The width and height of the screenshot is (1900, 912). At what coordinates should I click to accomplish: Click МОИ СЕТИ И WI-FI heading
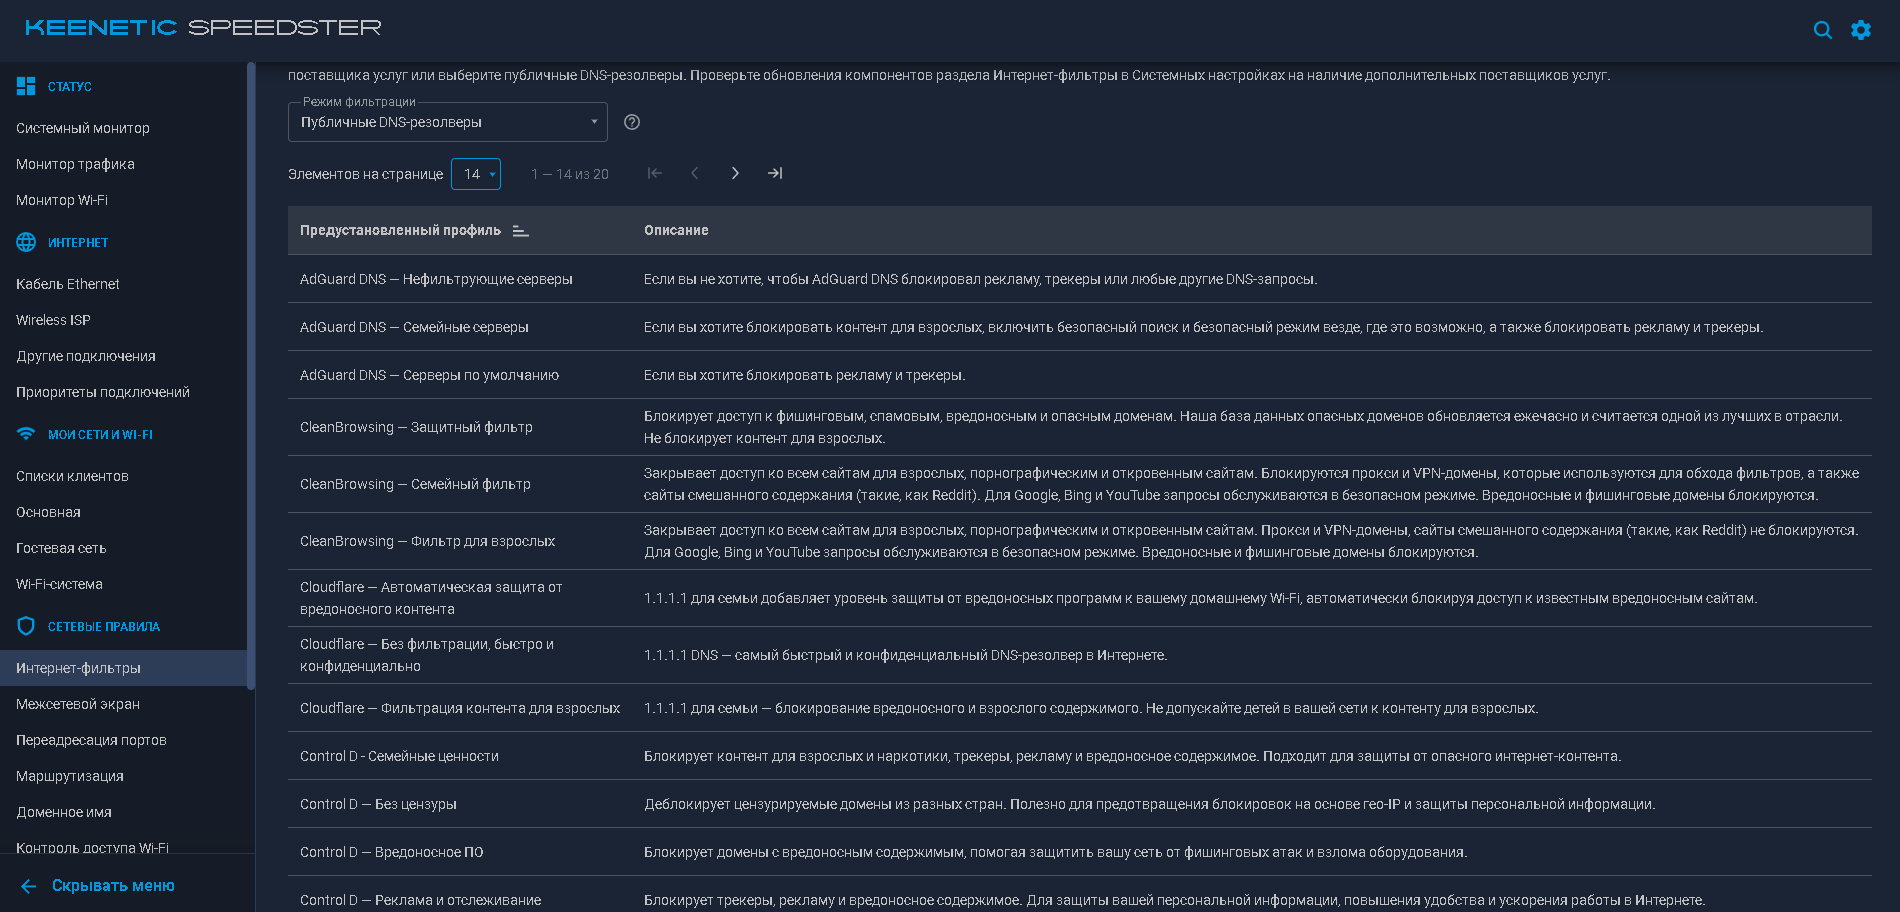(x=100, y=435)
